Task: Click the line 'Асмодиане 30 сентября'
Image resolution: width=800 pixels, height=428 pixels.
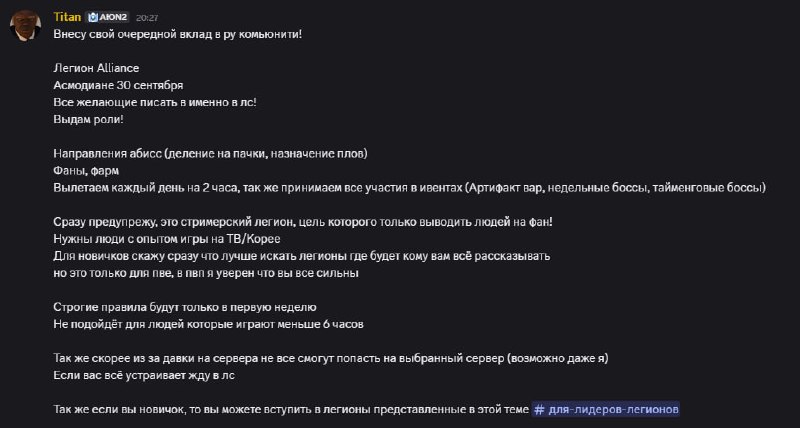Action: pyautogui.click(x=118, y=85)
